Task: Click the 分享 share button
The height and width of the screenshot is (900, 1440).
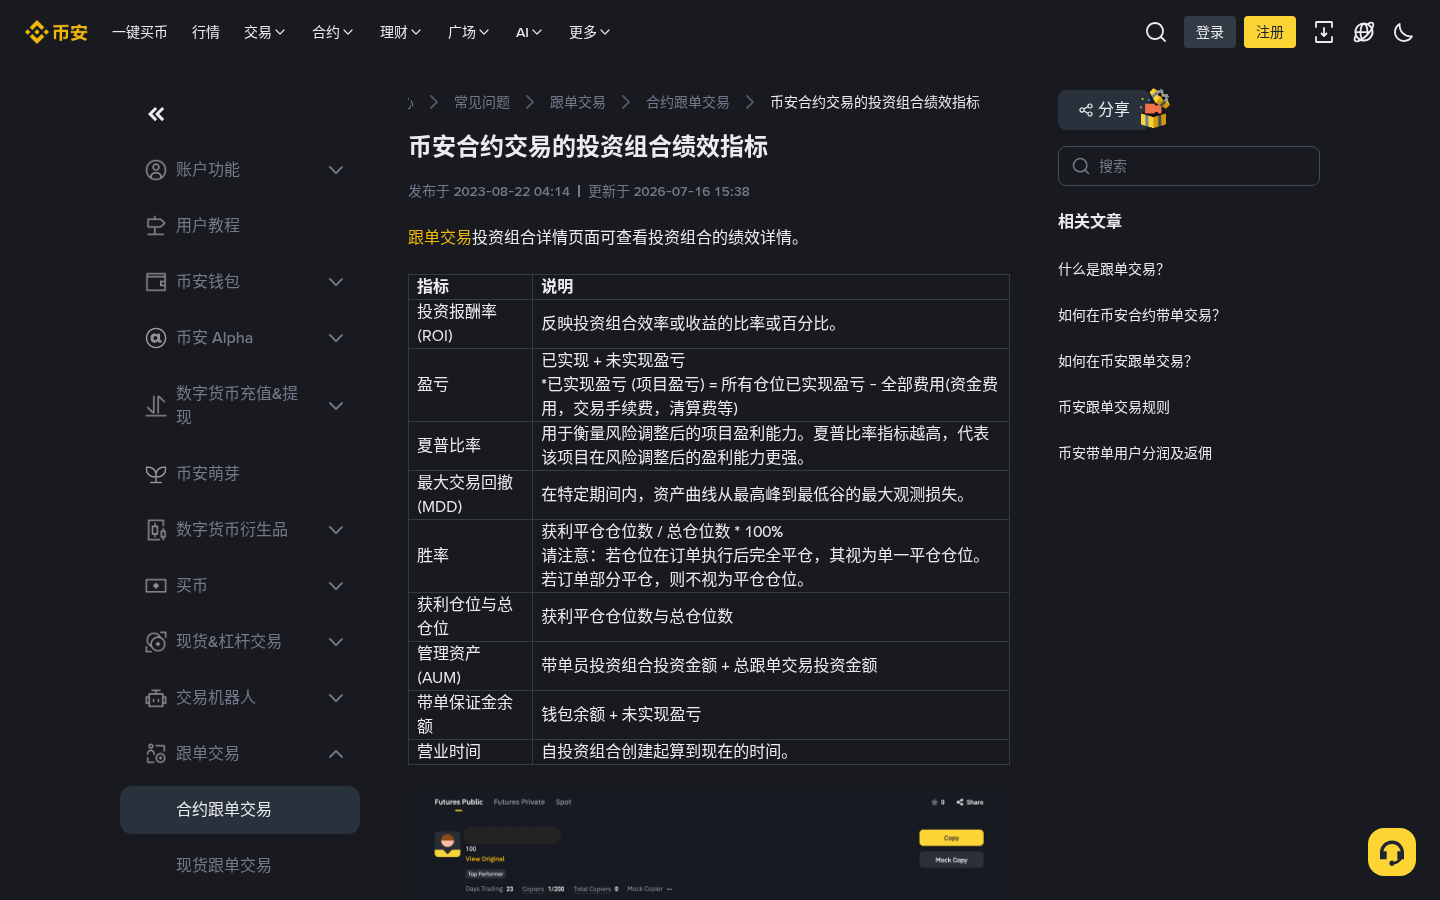Action: (1103, 110)
